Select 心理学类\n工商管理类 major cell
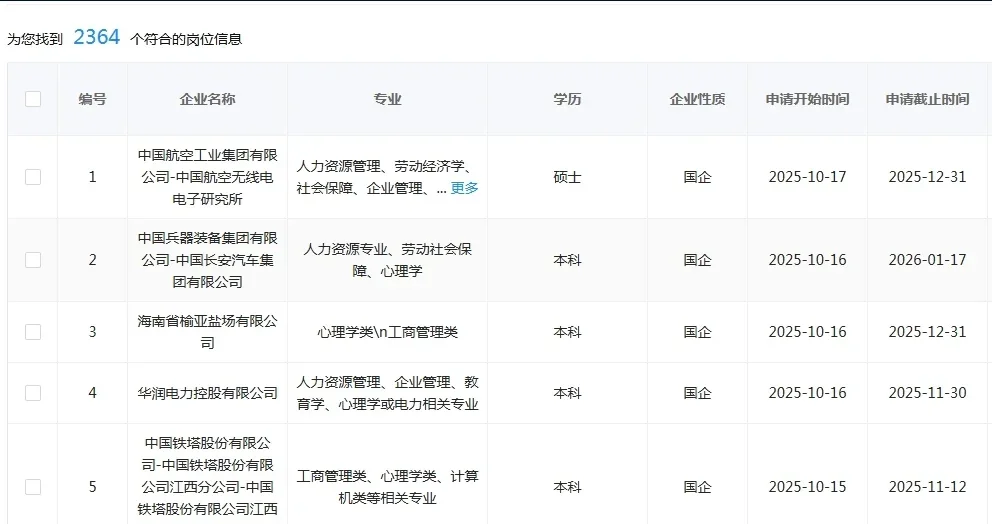The width and height of the screenshot is (992, 524). click(387, 332)
